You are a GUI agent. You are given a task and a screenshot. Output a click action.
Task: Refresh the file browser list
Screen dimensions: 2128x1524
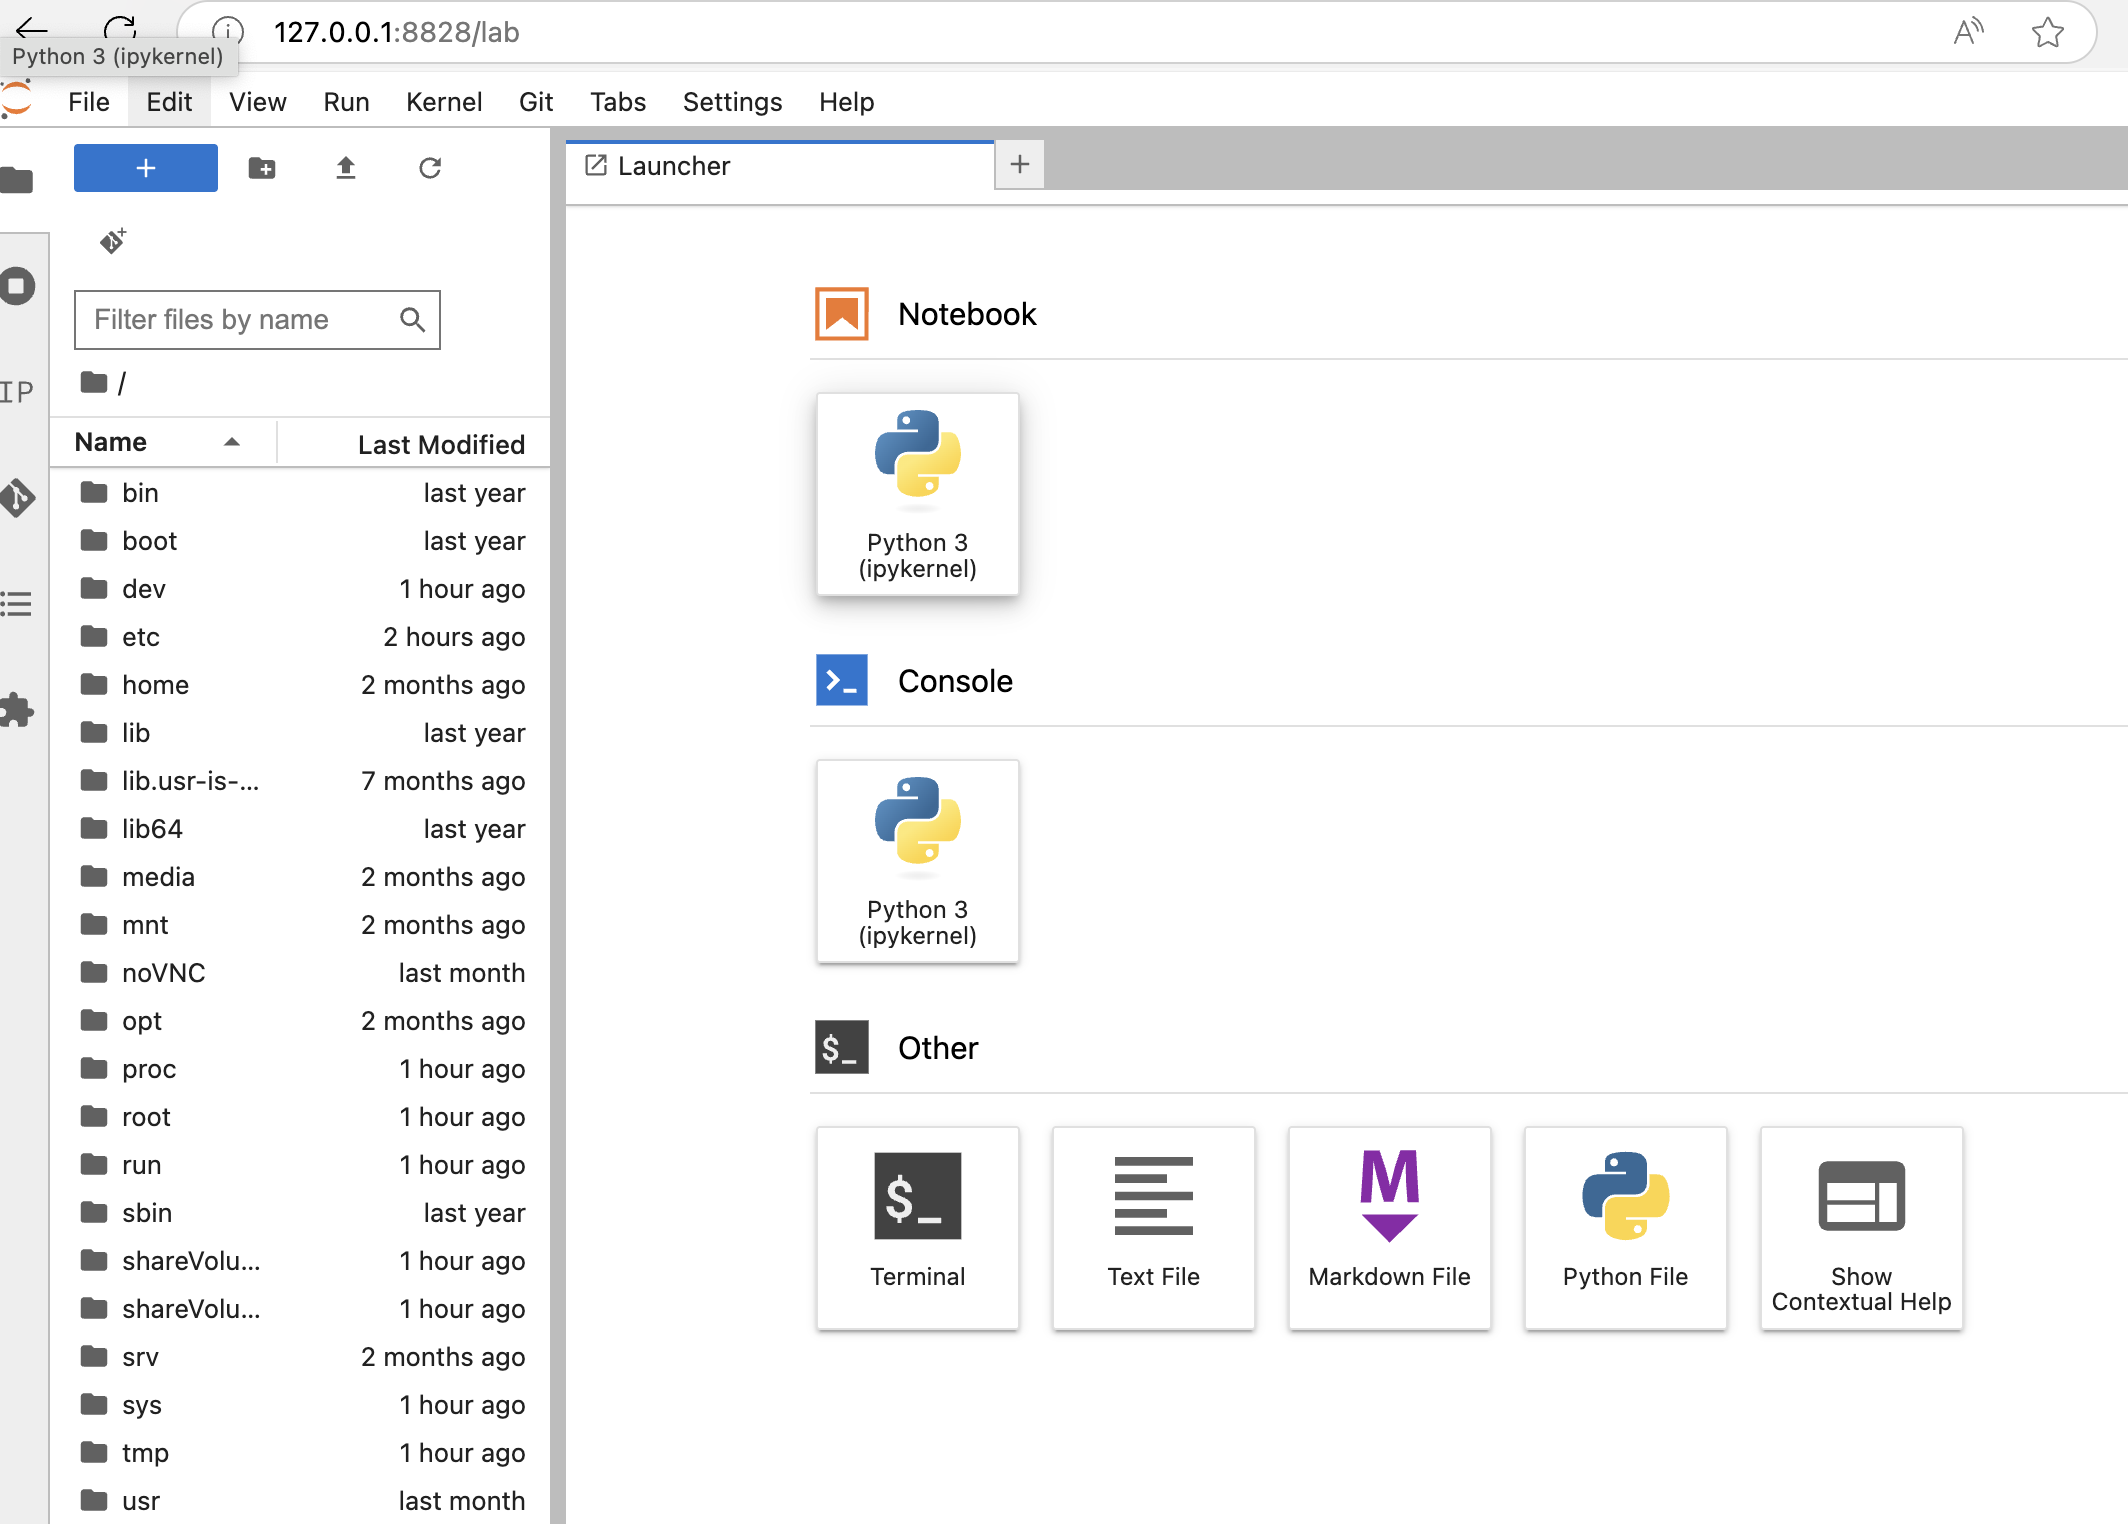pos(430,168)
